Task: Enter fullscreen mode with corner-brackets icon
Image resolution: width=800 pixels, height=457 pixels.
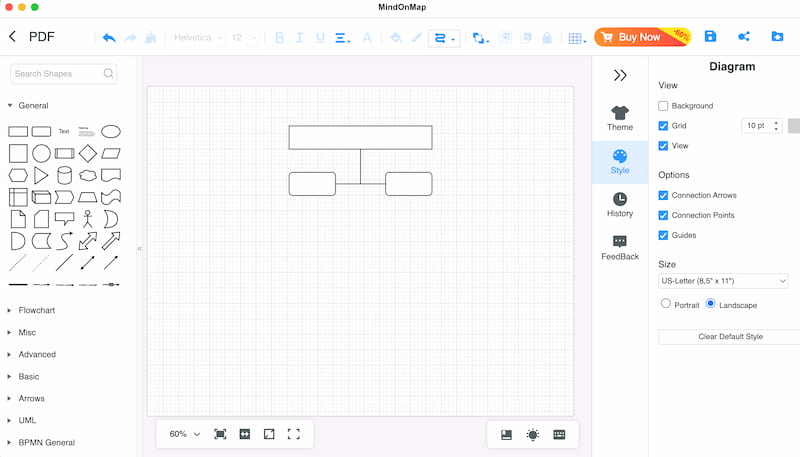Action: coord(294,434)
